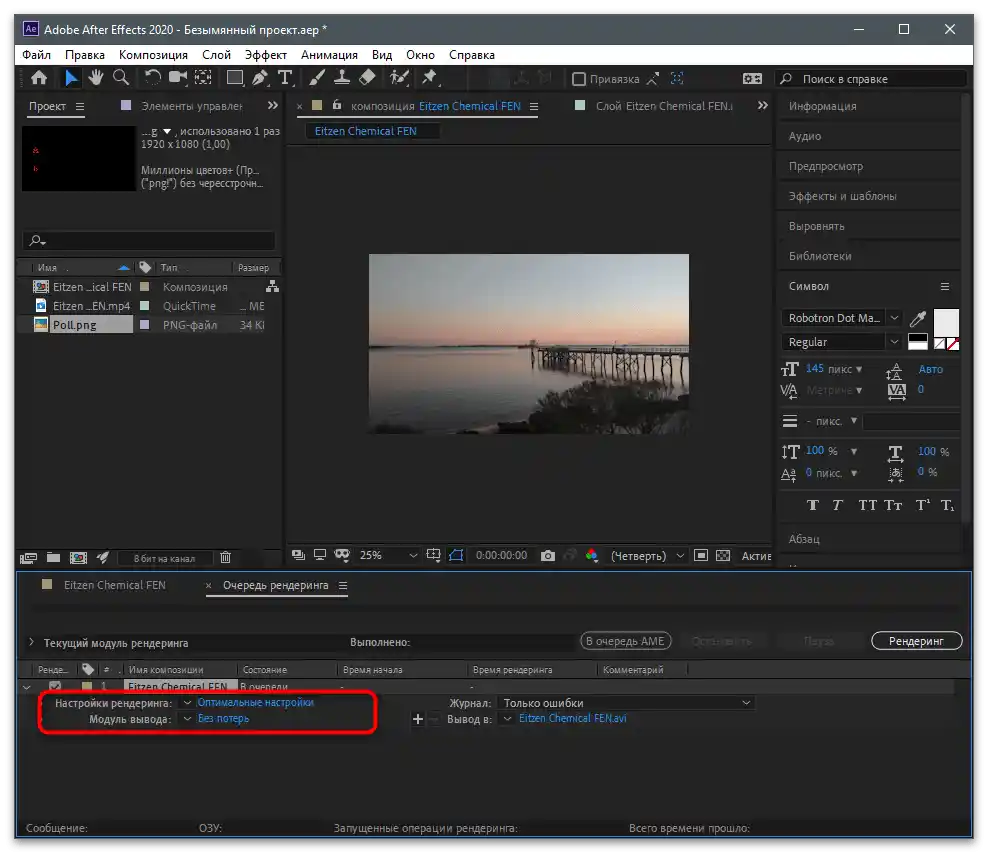Select the Hand tool
The width and height of the screenshot is (988, 853).
point(96,77)
